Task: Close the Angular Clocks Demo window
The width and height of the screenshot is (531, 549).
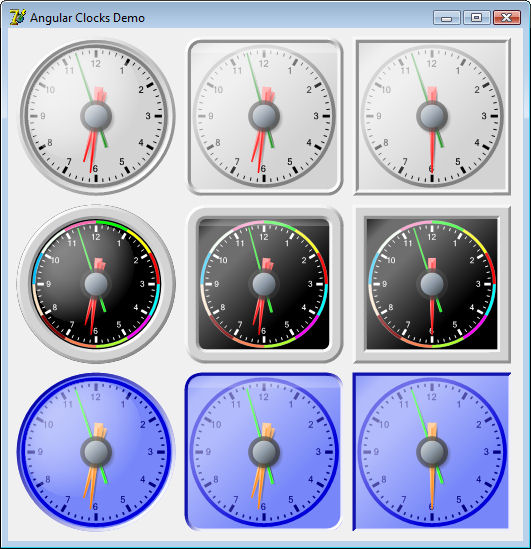Action: (507, 18)
